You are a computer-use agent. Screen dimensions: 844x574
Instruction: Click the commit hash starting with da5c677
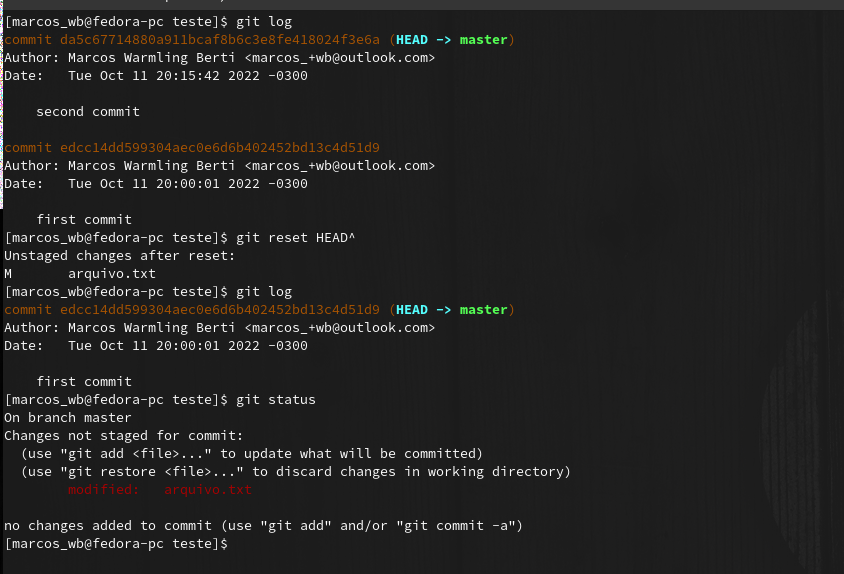coord(220,40)
